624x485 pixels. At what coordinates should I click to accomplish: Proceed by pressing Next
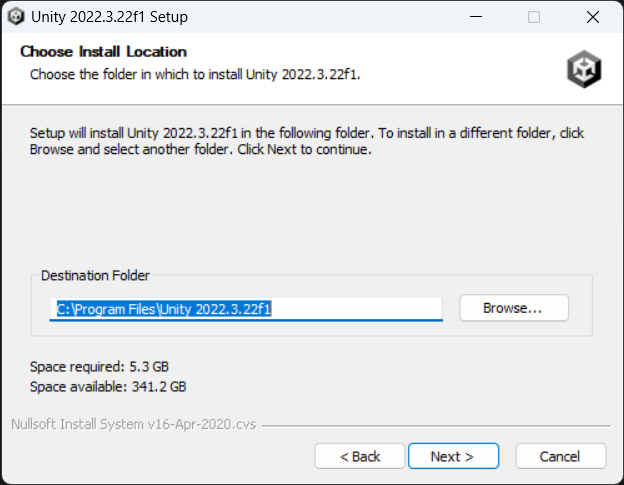click(452, 456)
